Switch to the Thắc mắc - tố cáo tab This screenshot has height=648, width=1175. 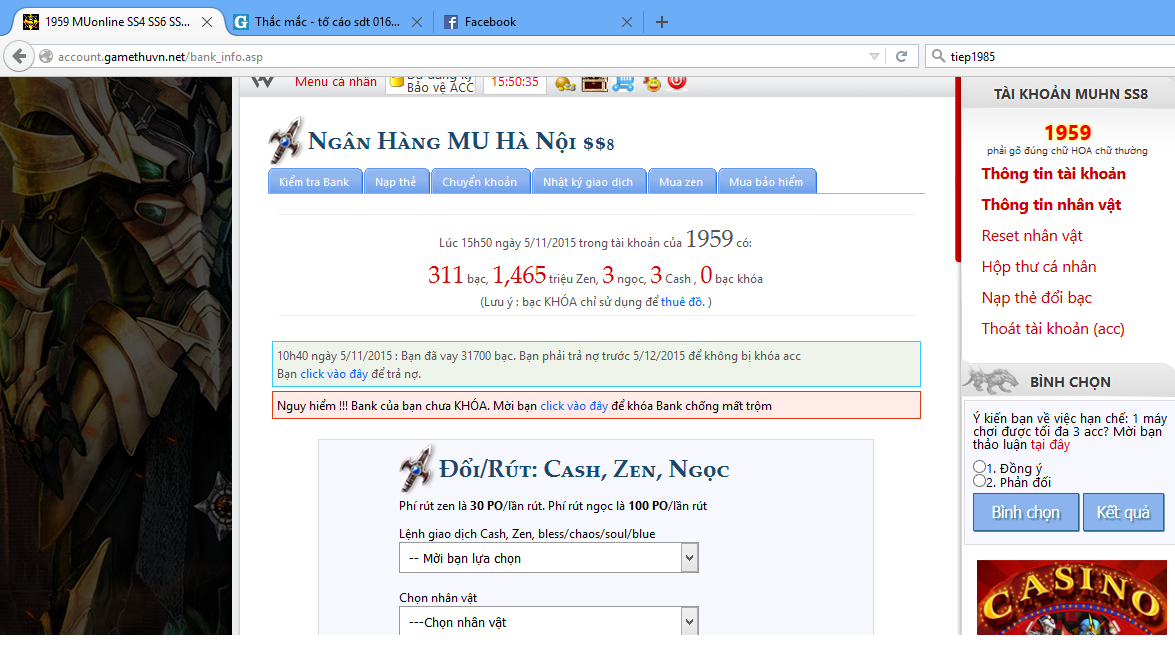point(327,22)
